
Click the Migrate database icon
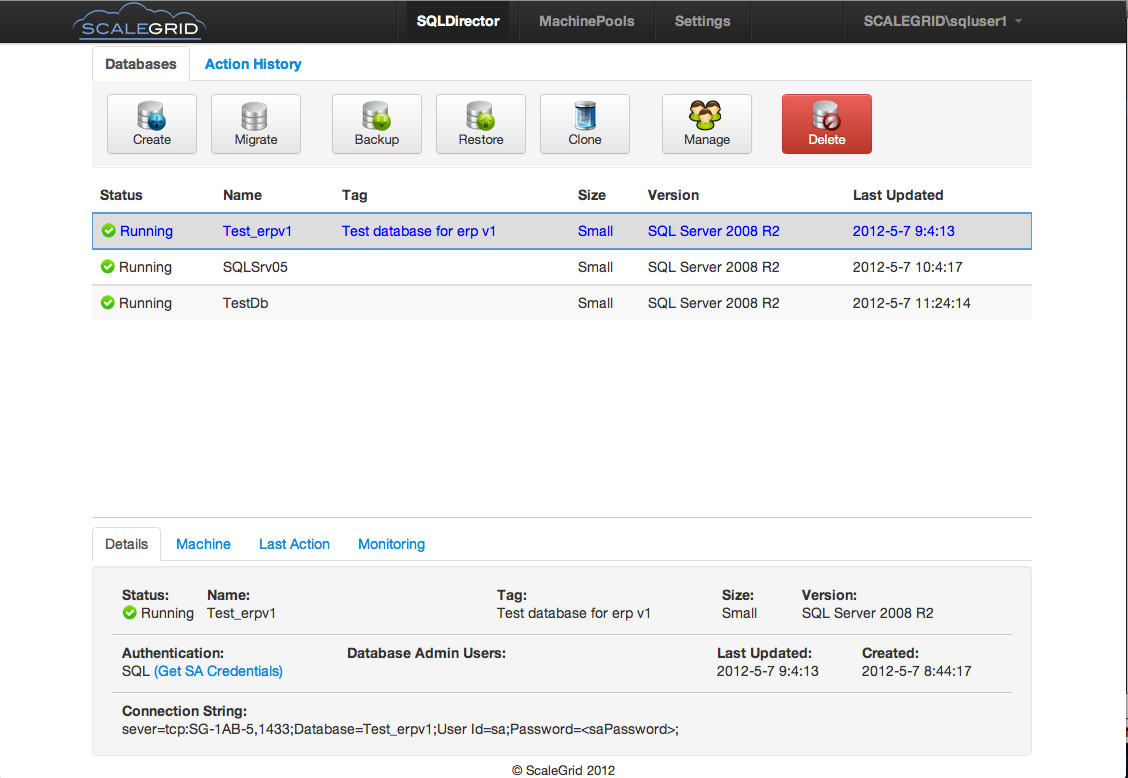[256, 124]
